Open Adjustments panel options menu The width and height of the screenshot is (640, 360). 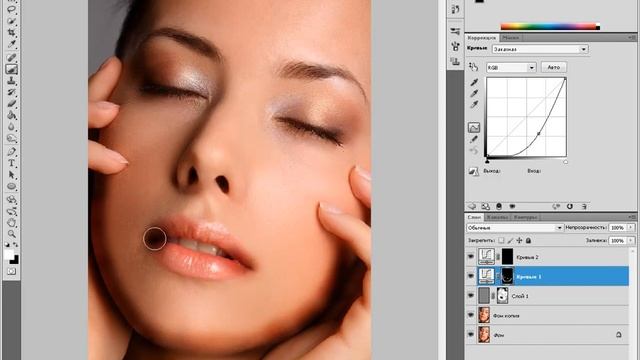tap(632, 38)
